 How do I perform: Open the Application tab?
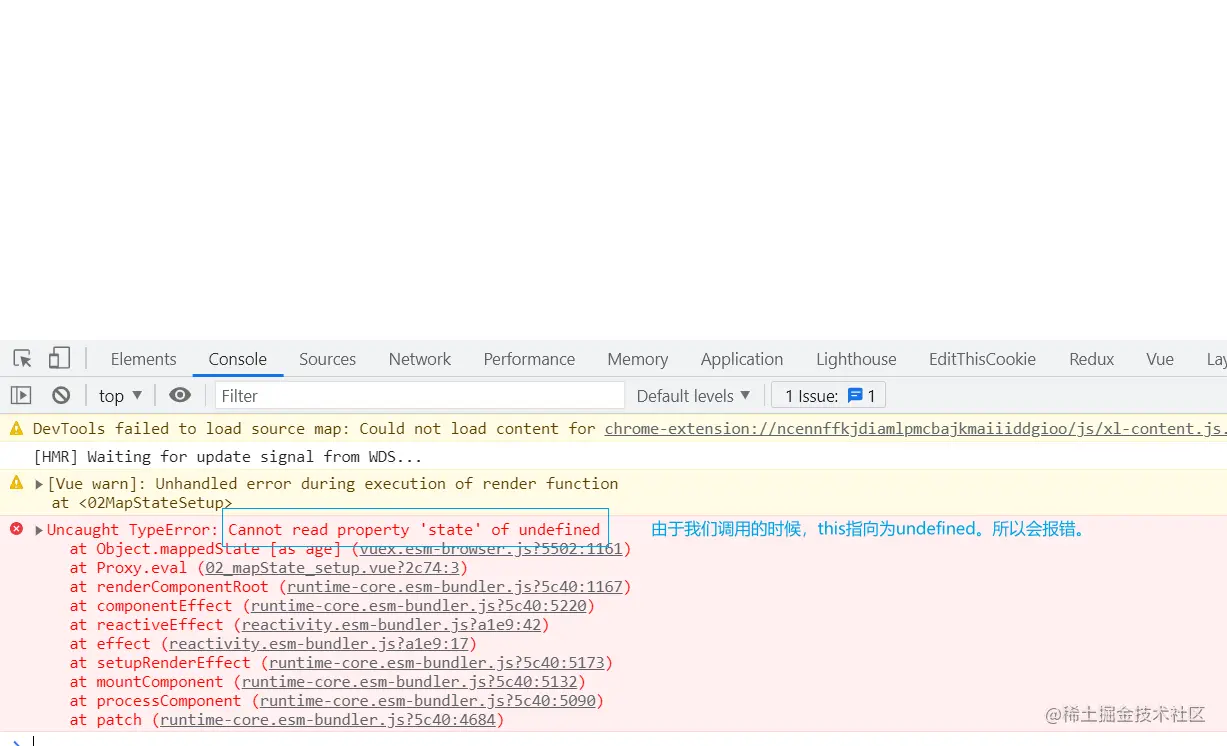(742, 359)
